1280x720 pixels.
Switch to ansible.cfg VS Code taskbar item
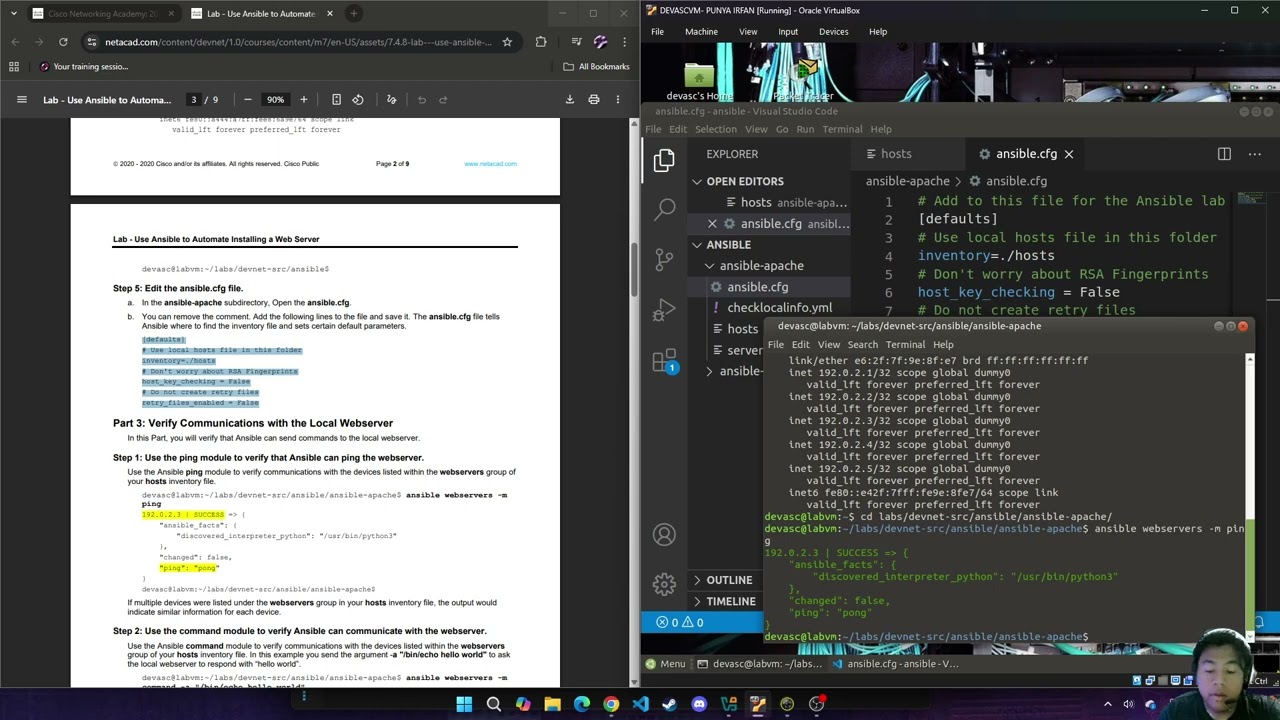pyautogui.click(x=896, y=664)
